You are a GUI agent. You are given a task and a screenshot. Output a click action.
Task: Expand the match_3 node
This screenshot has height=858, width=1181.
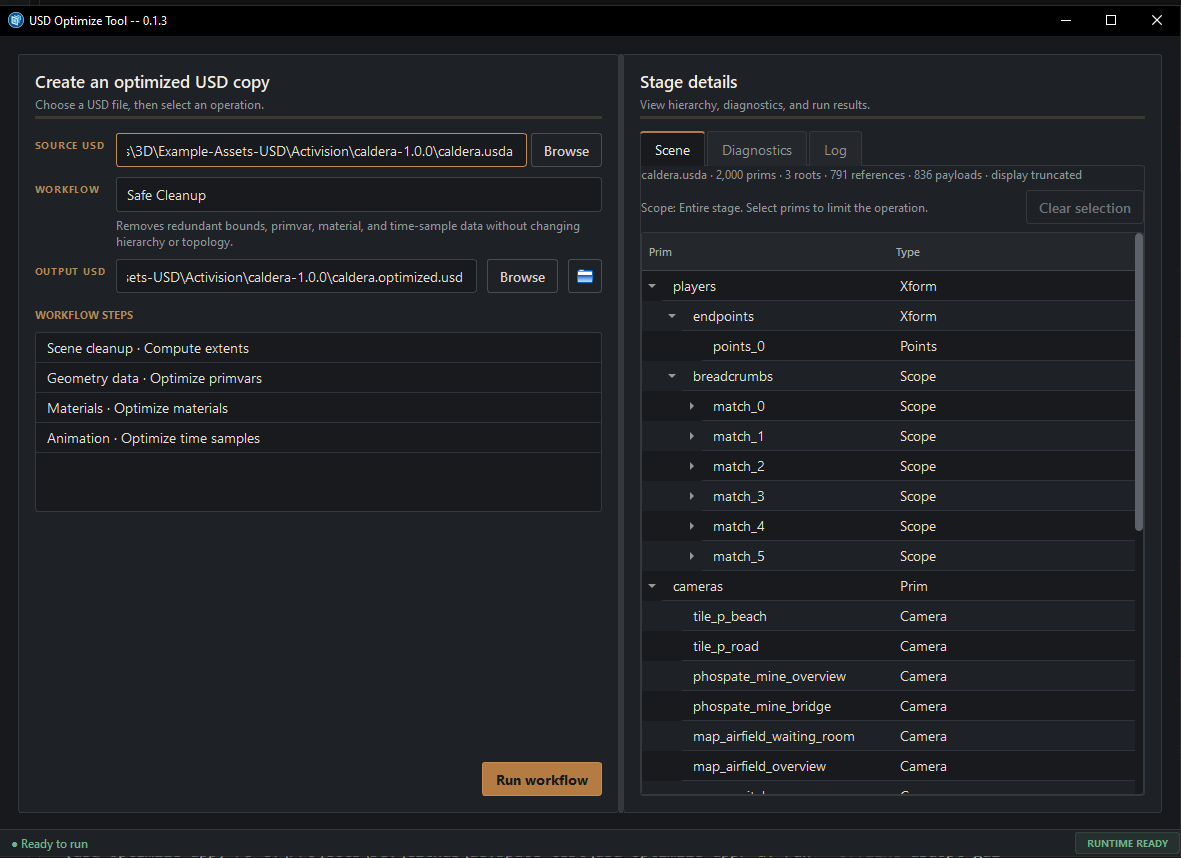(691, 496)
